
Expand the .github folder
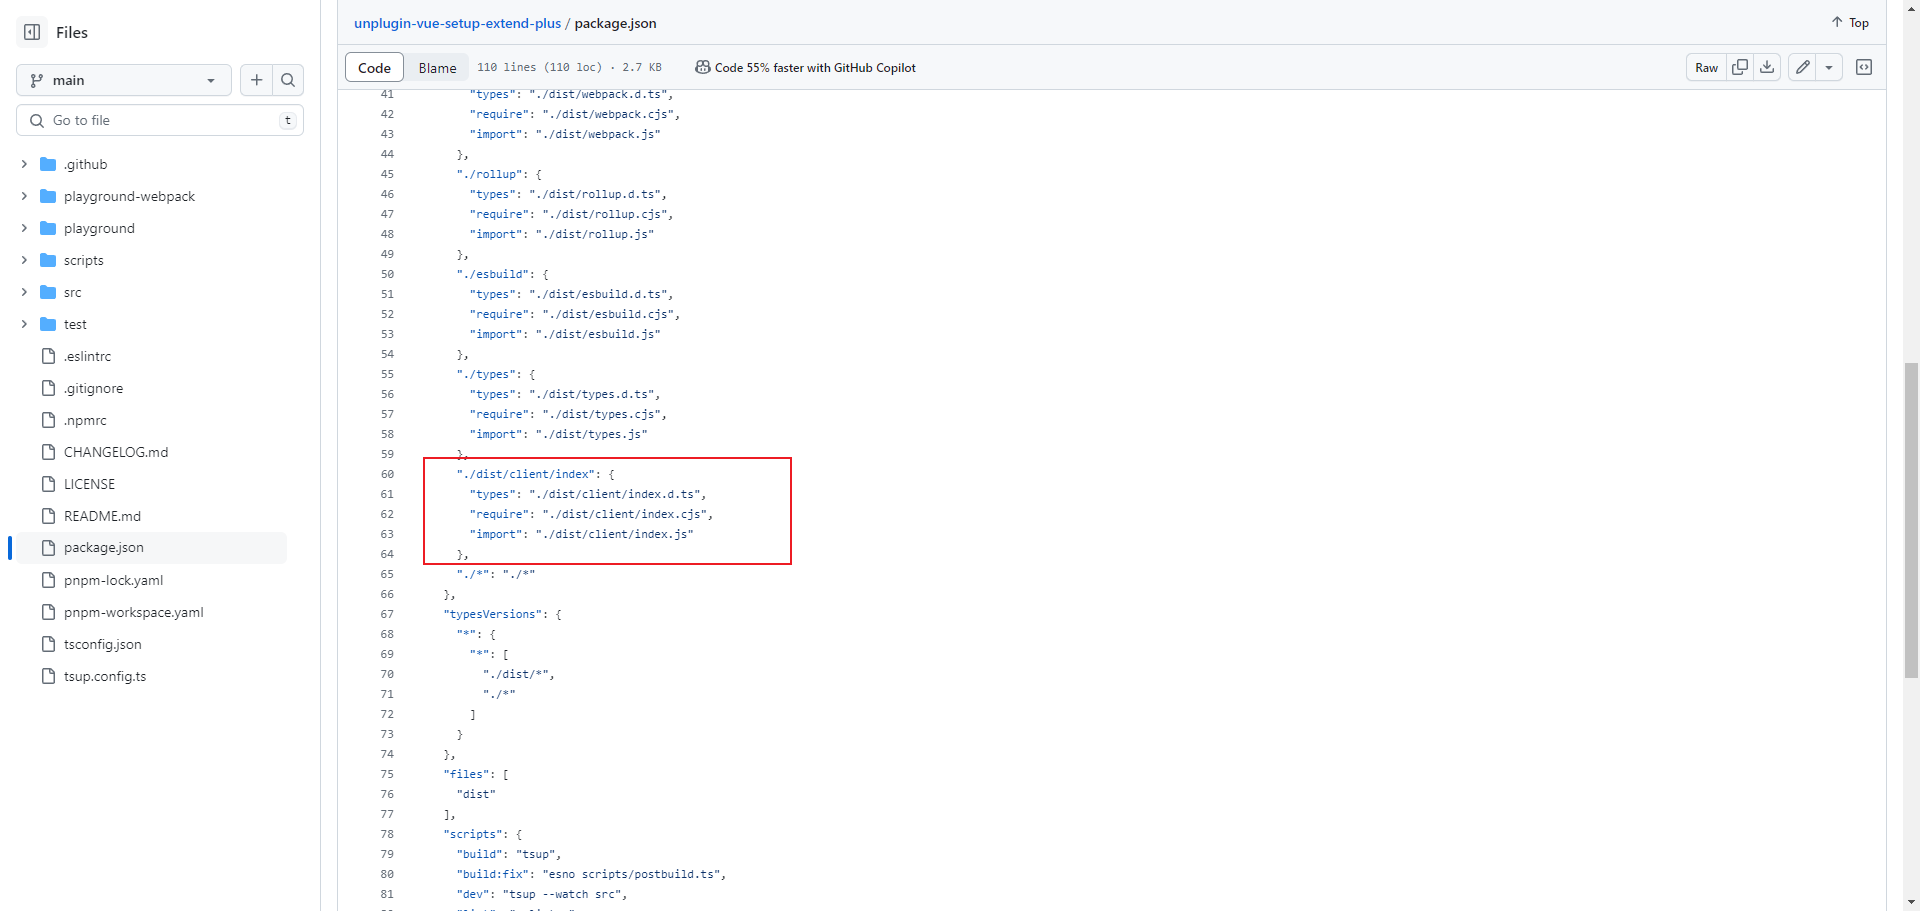click(24, 164)
